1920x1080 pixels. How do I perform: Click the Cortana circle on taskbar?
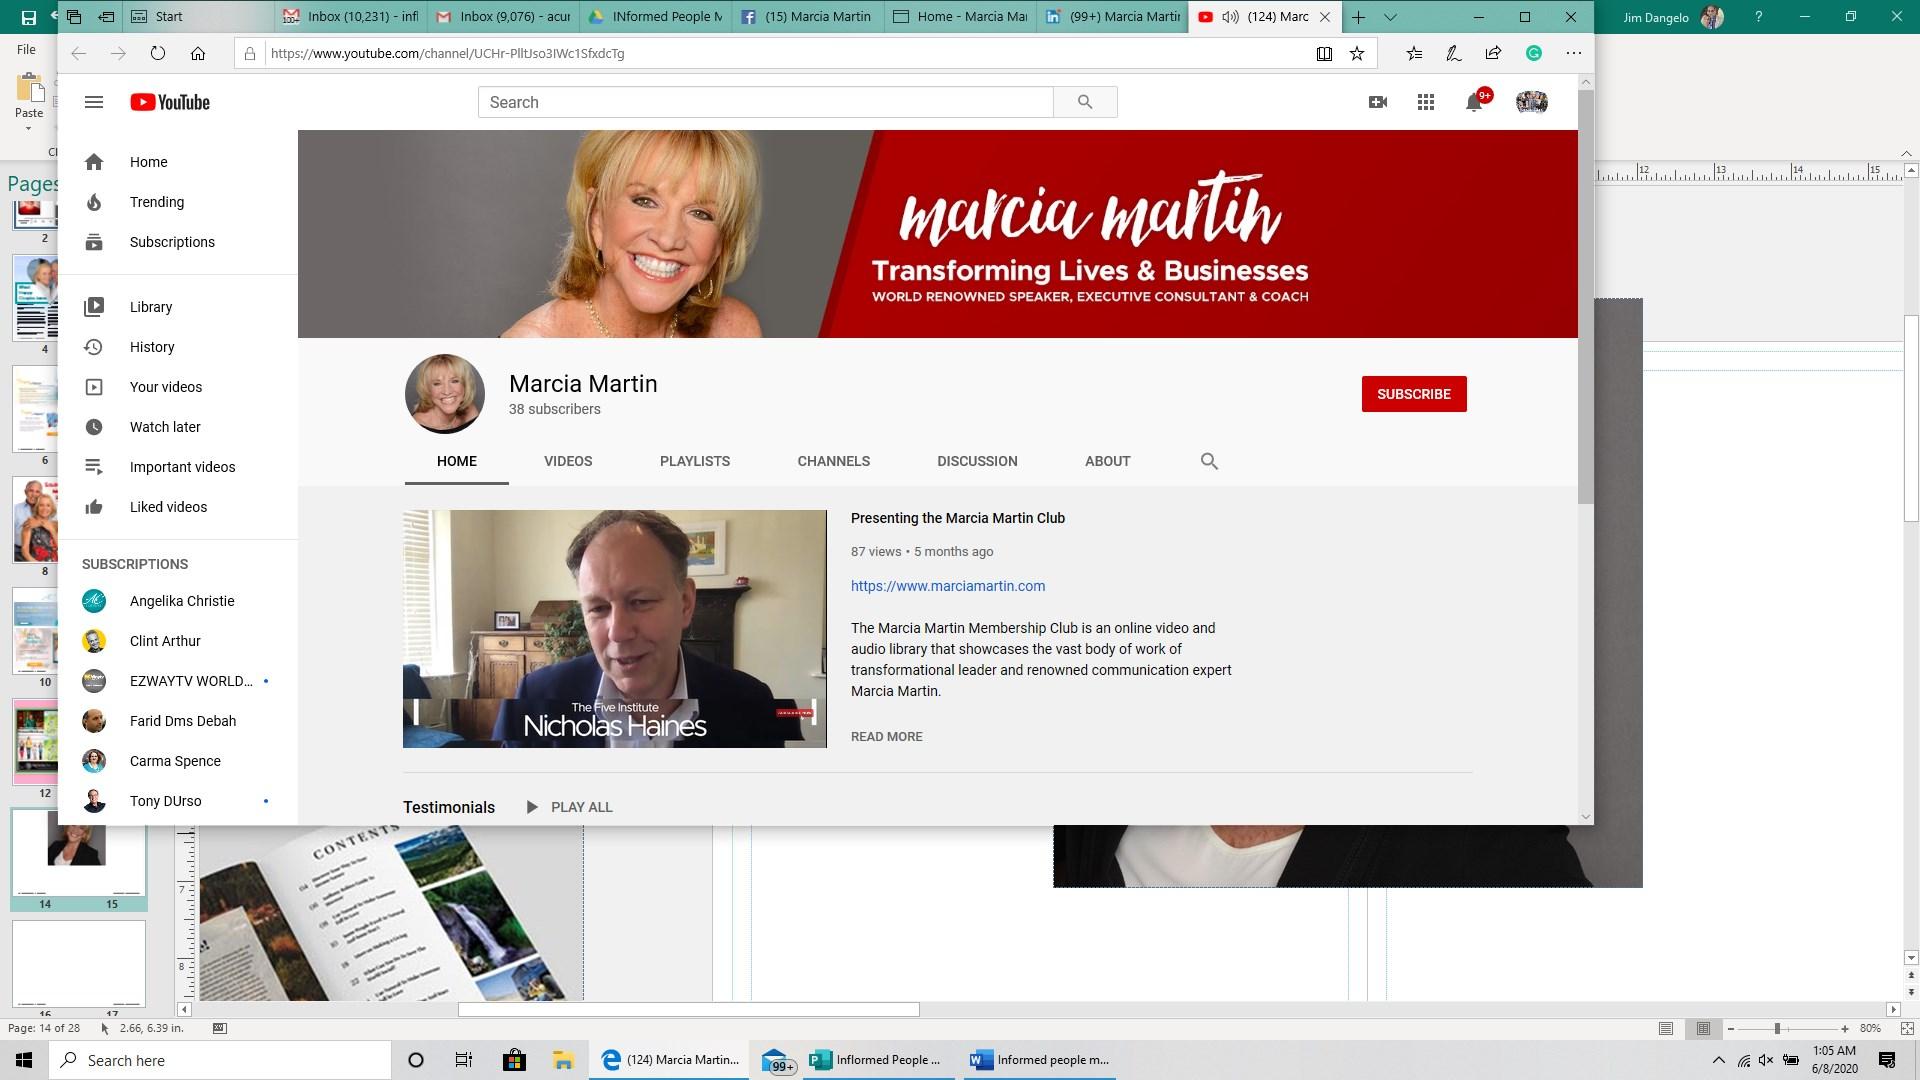coord(416,1060)
